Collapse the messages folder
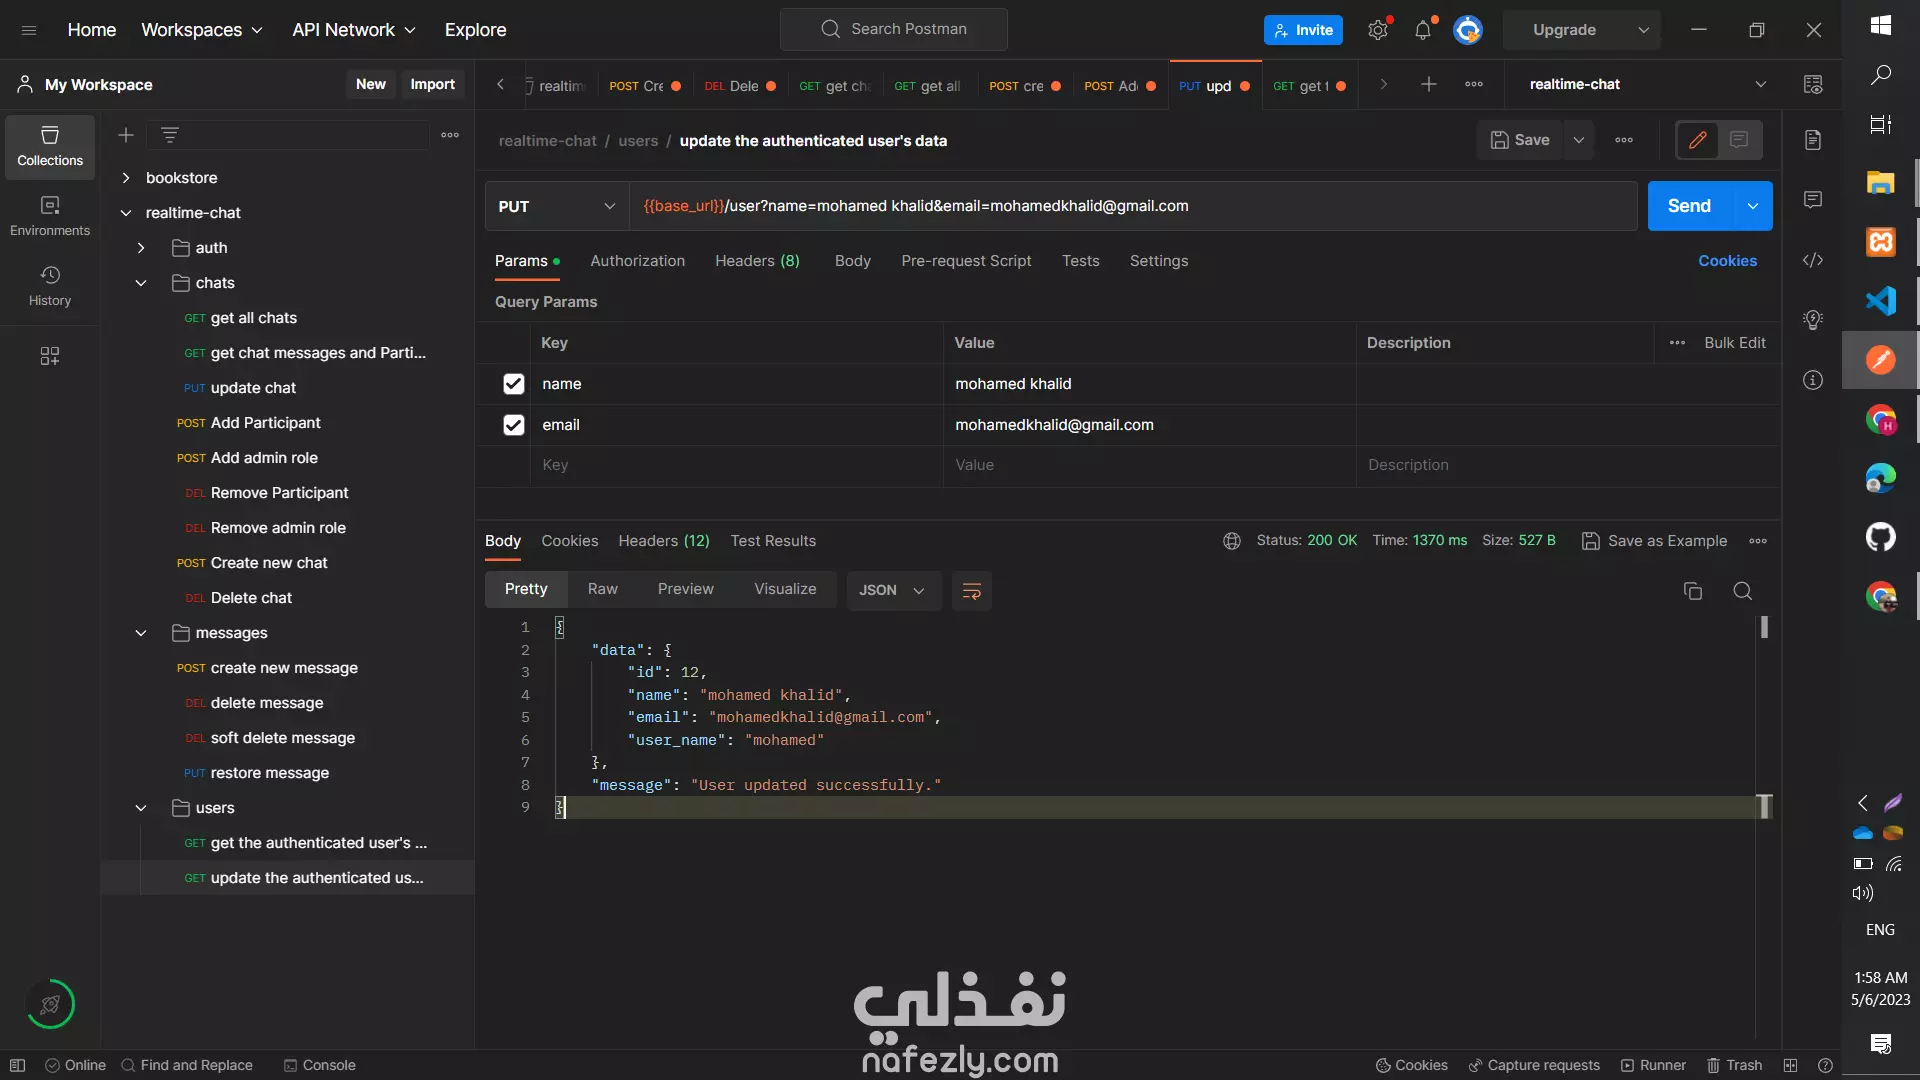The width and height of the screenshot is (1920, 1080). (x=141, y=633)
